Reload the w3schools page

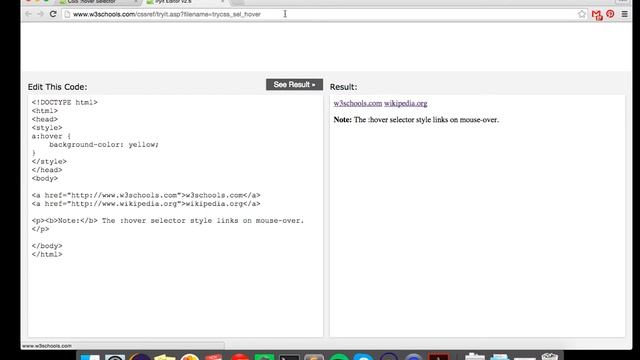click(x=53, y=14)
